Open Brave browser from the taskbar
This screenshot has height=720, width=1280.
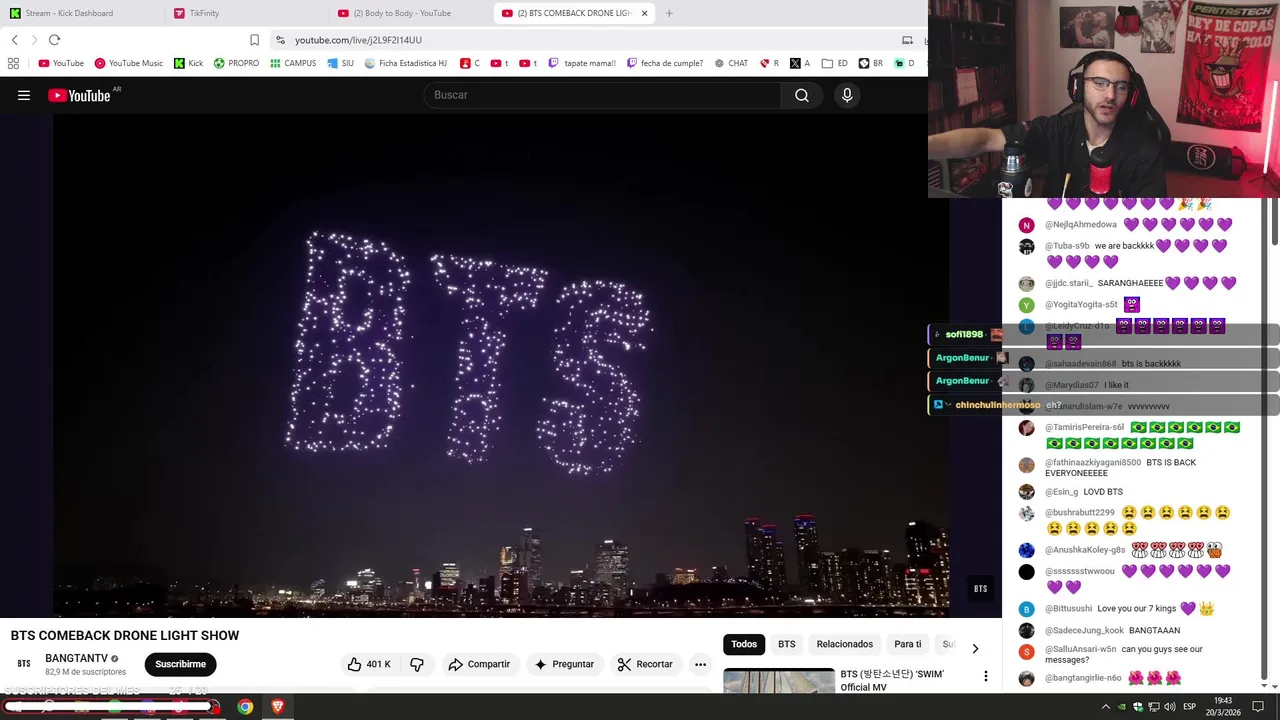pyautogui.click(x=278, y=707)
